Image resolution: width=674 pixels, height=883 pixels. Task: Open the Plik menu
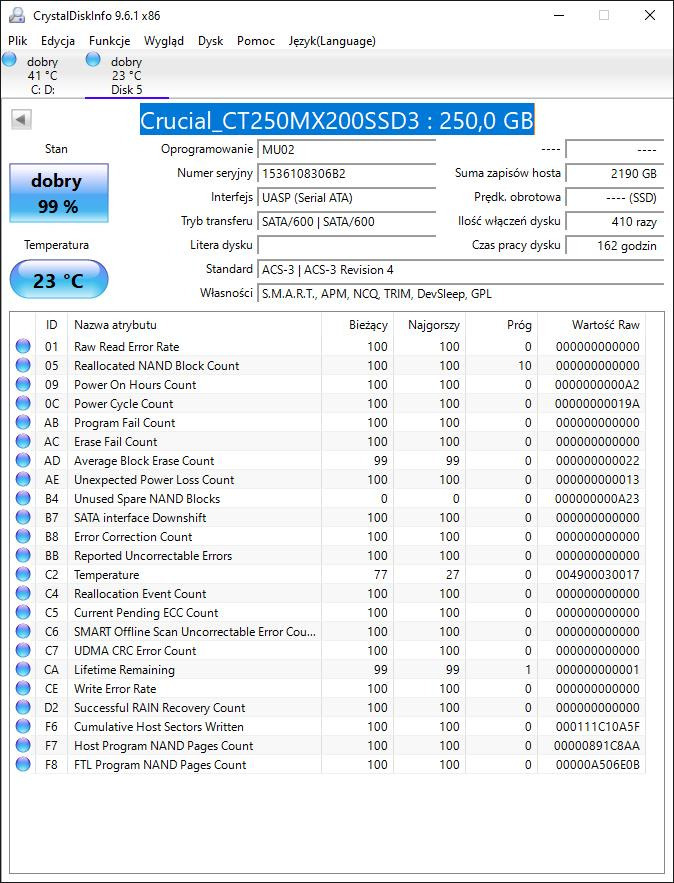pyautogui.click(x=17, y=41)
